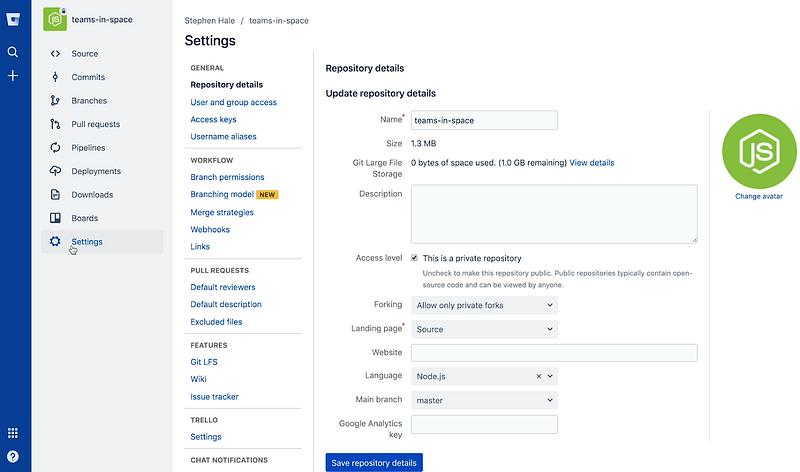Screen dimensions: 800x472
Task: Click the Pipelines cycle icon
Action: [55, 147]
